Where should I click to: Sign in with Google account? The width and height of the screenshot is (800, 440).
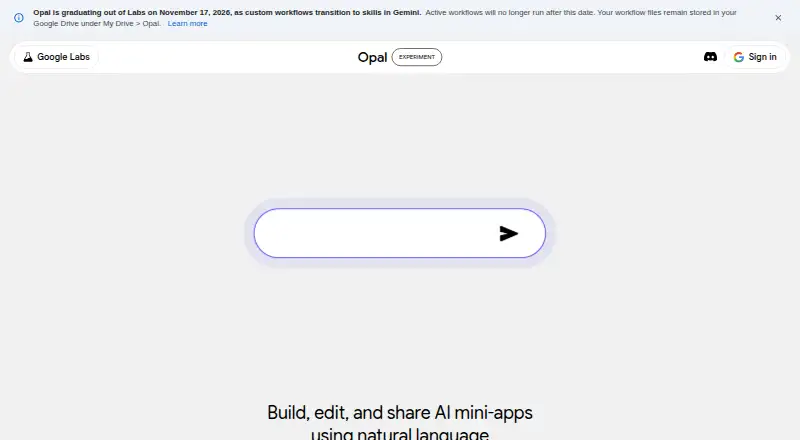point(755,57)
